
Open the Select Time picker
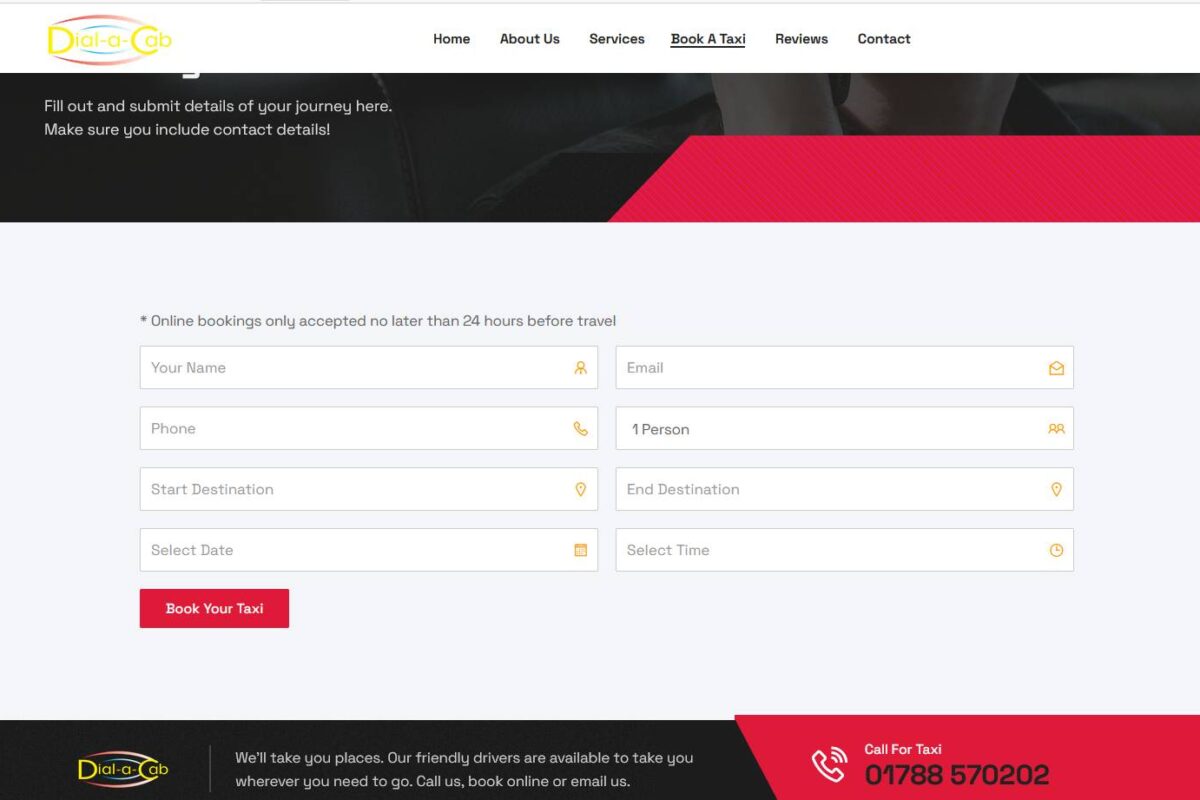820,550
